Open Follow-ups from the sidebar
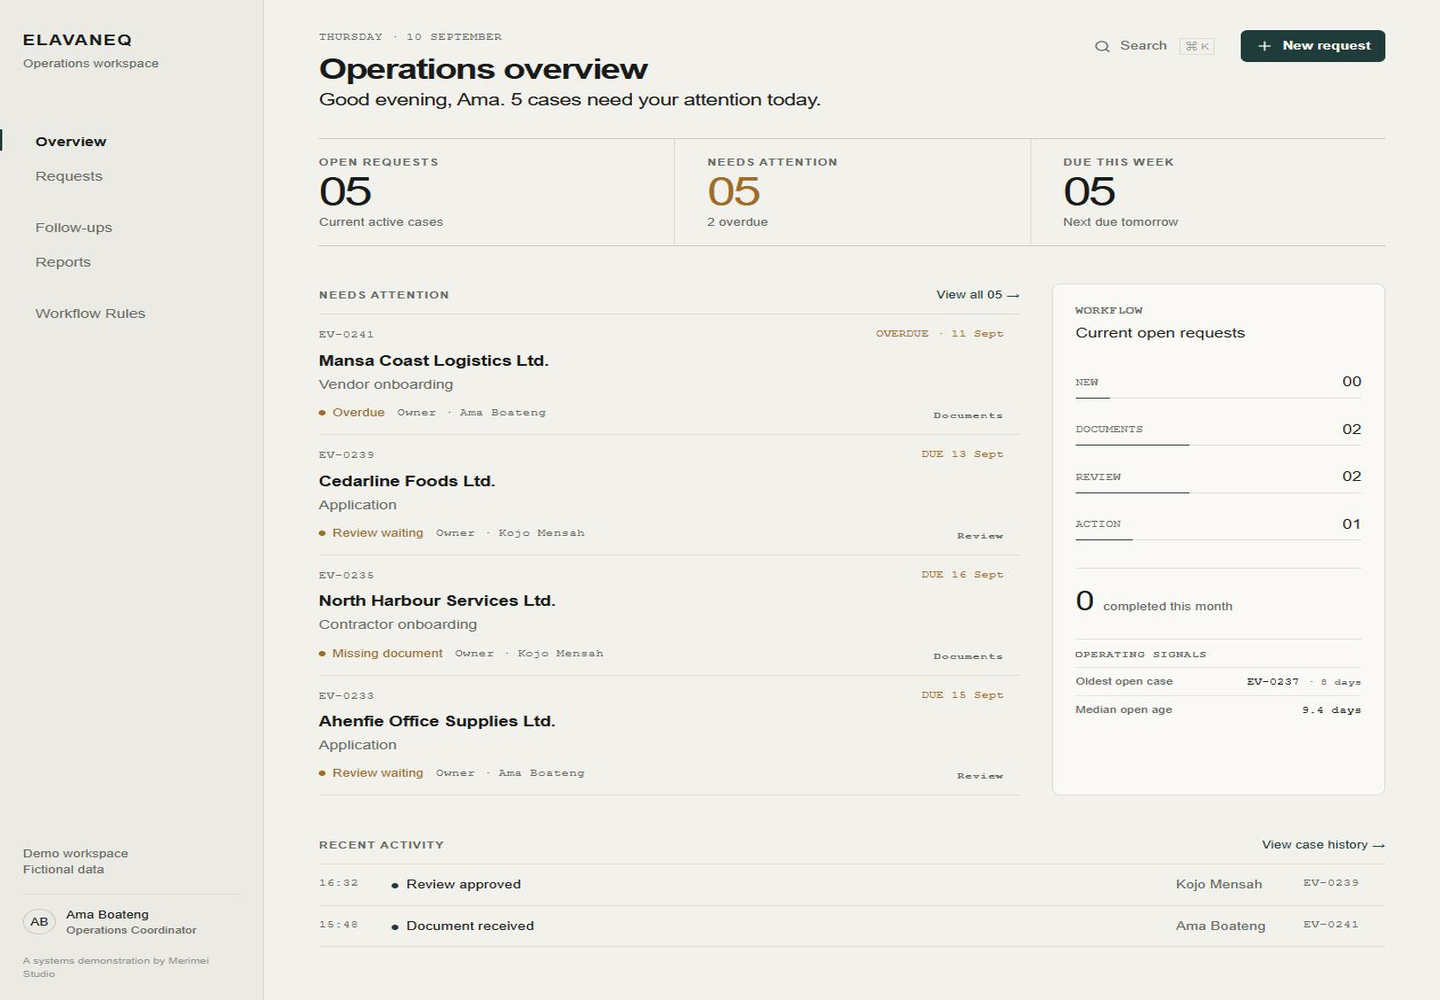 point(74,228)
